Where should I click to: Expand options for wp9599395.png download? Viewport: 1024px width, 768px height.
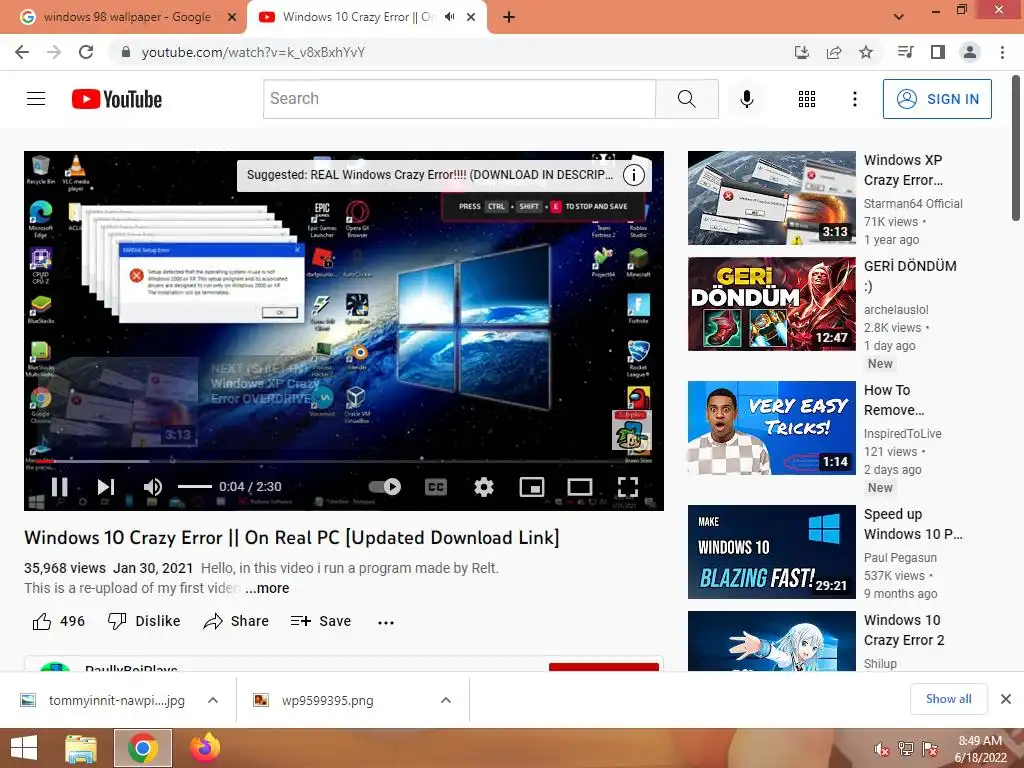tap(446, 700)
